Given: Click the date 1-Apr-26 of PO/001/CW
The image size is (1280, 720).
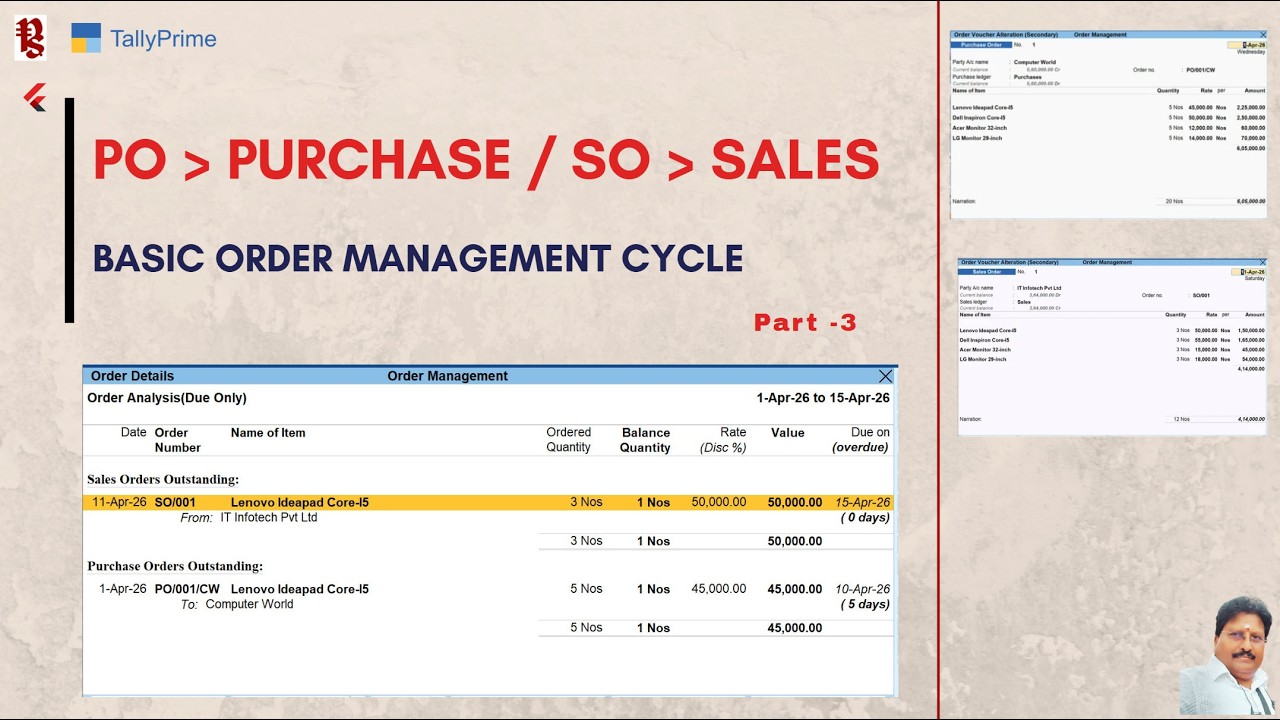Looking at the screenshot, I should click(x=123, y=589).
